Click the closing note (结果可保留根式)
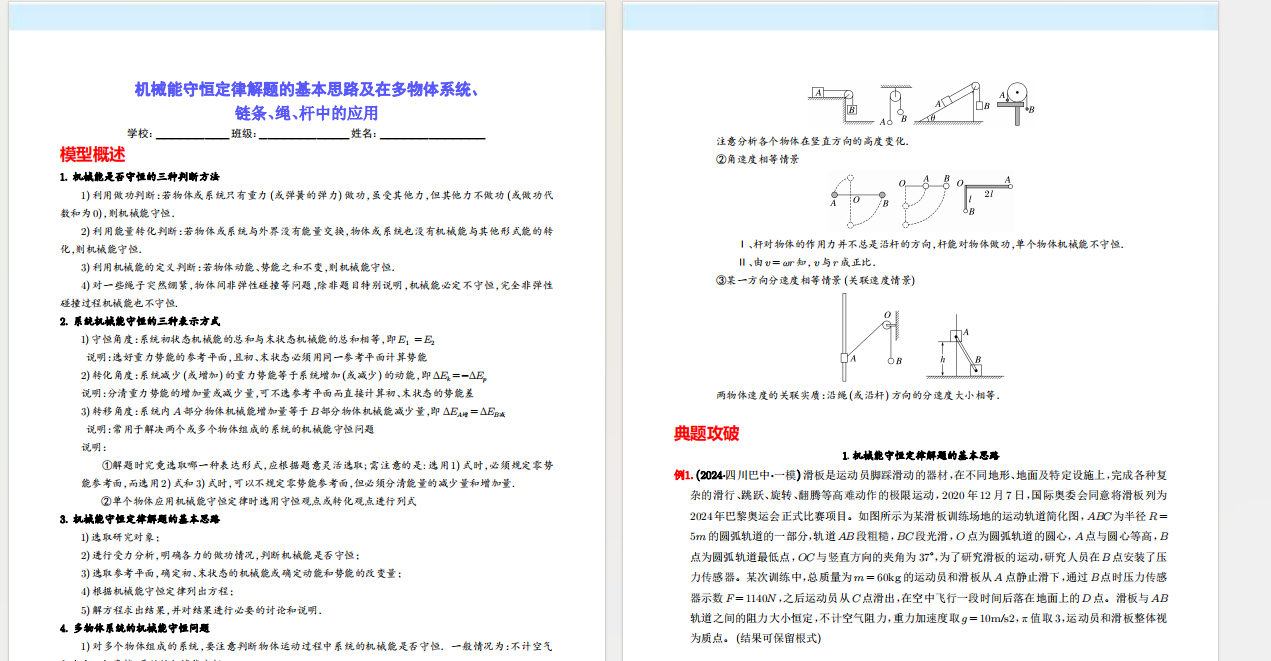Image resolution: width=1271 pixels, height=661 pixels. pyautogui.click(x=778, y=637)
